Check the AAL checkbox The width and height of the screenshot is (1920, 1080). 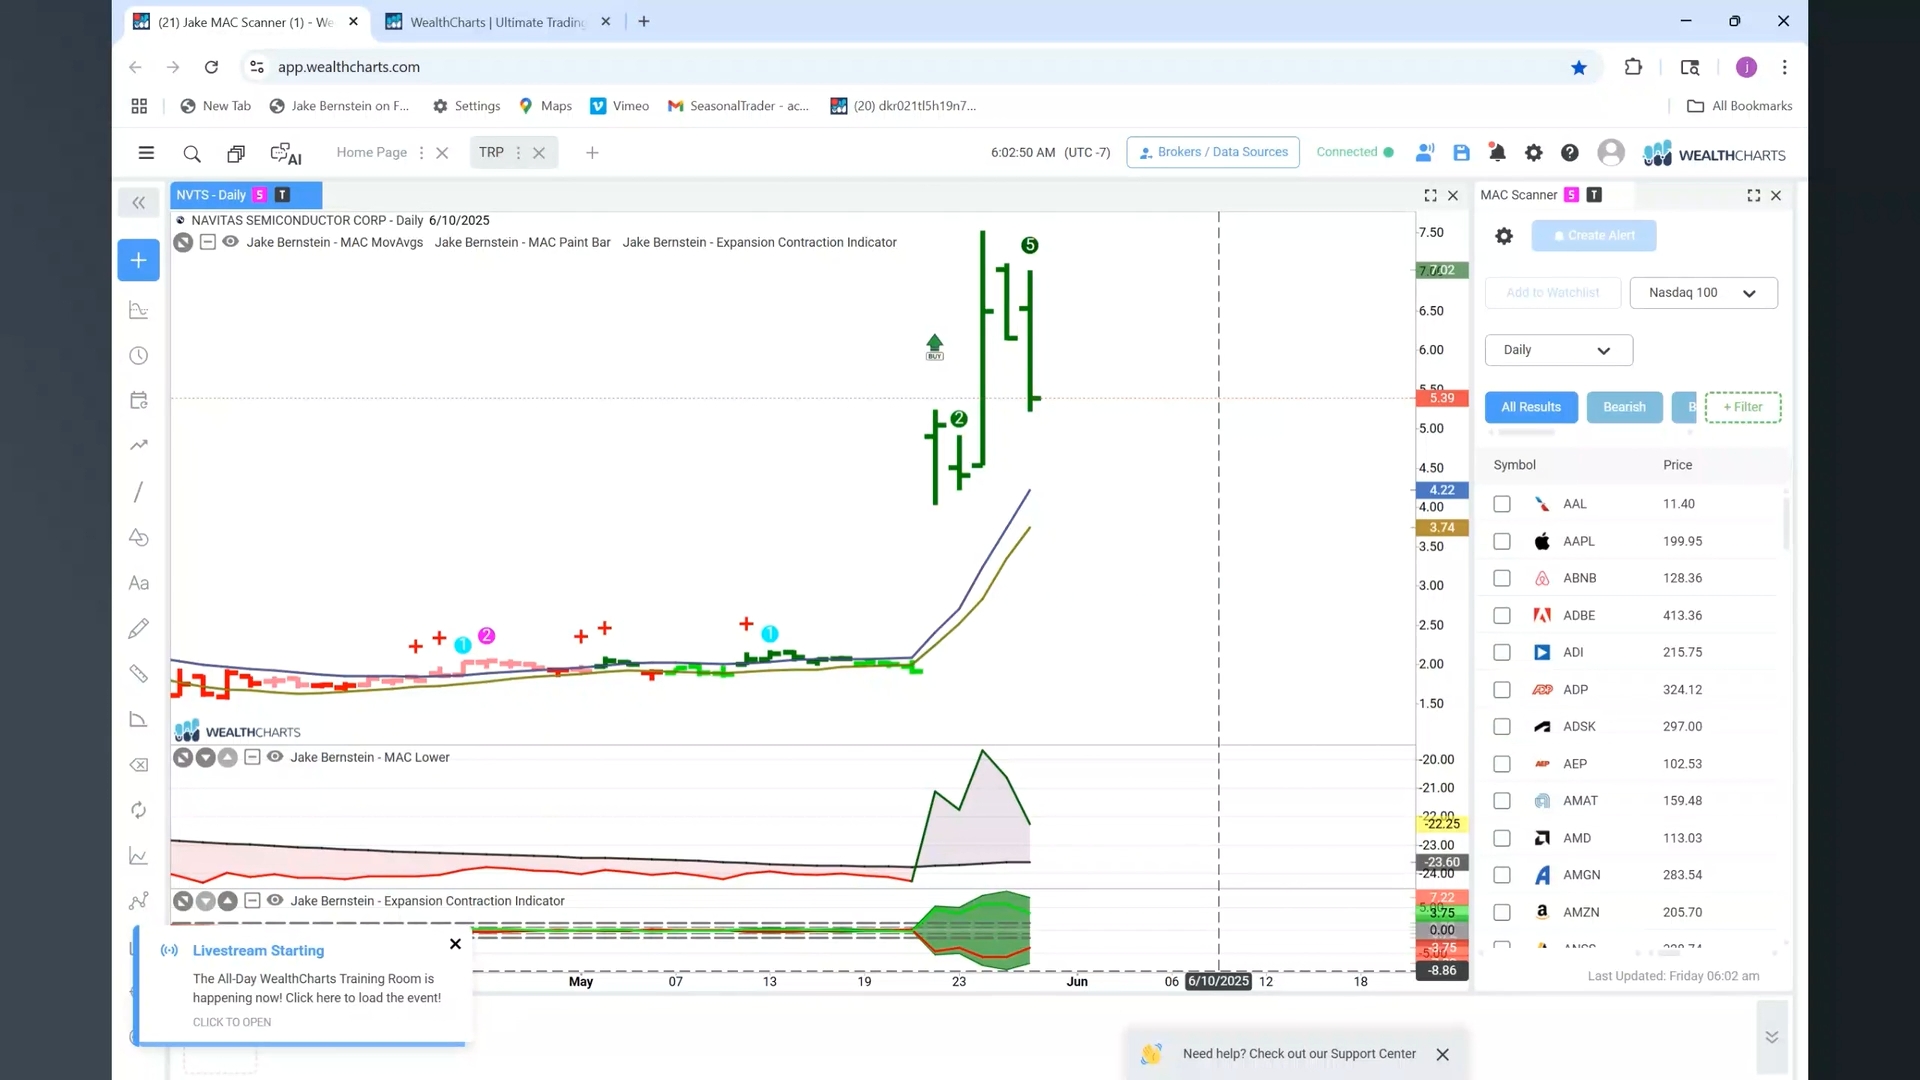1502,504
